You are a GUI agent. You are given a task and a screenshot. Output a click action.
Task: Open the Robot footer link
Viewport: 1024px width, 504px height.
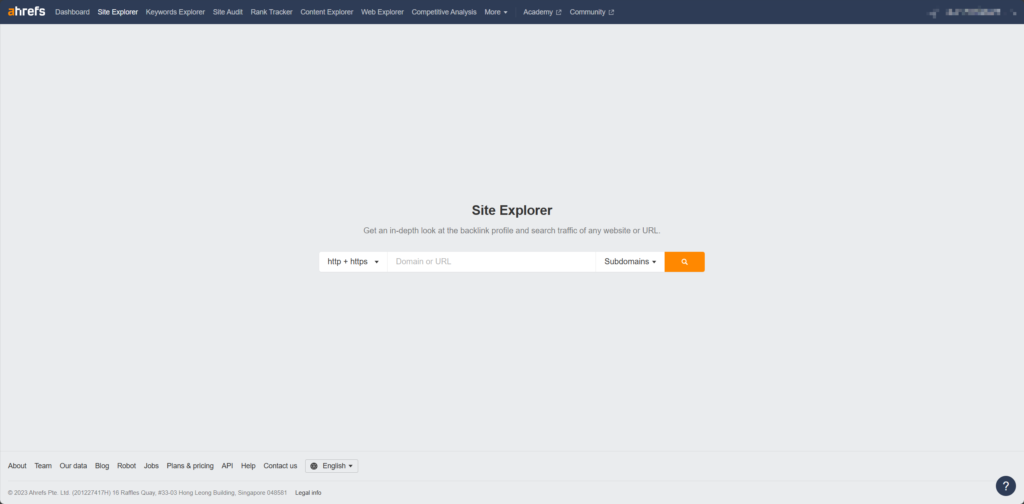(127, 466)
